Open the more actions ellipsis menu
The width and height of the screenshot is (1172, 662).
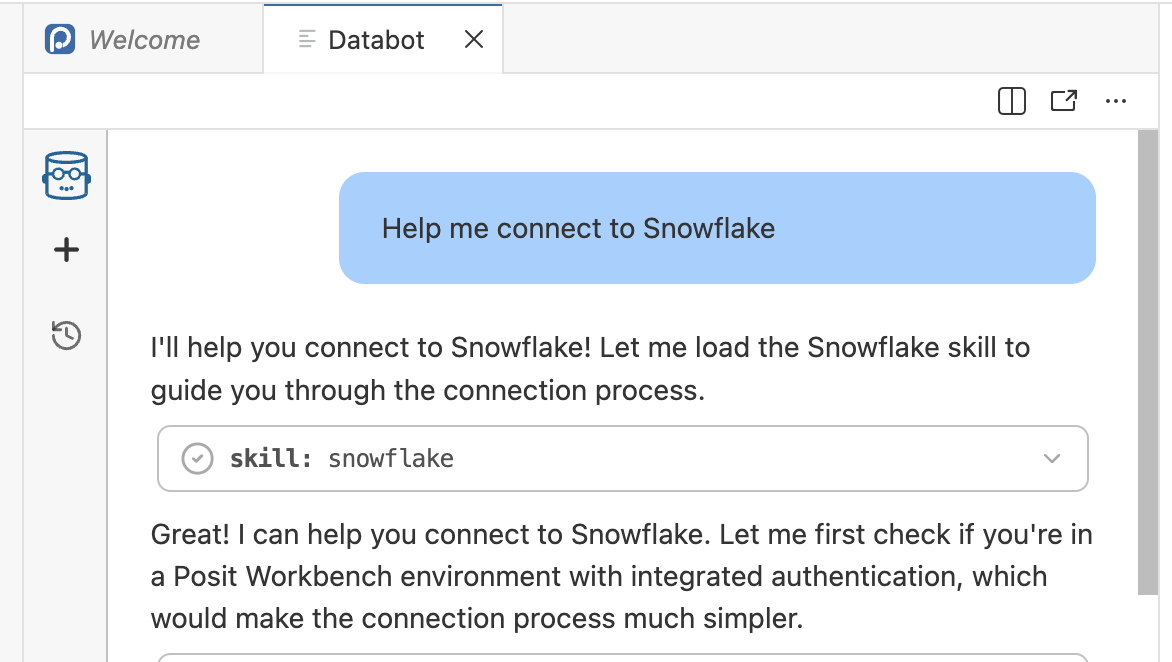click(1116, 101)
